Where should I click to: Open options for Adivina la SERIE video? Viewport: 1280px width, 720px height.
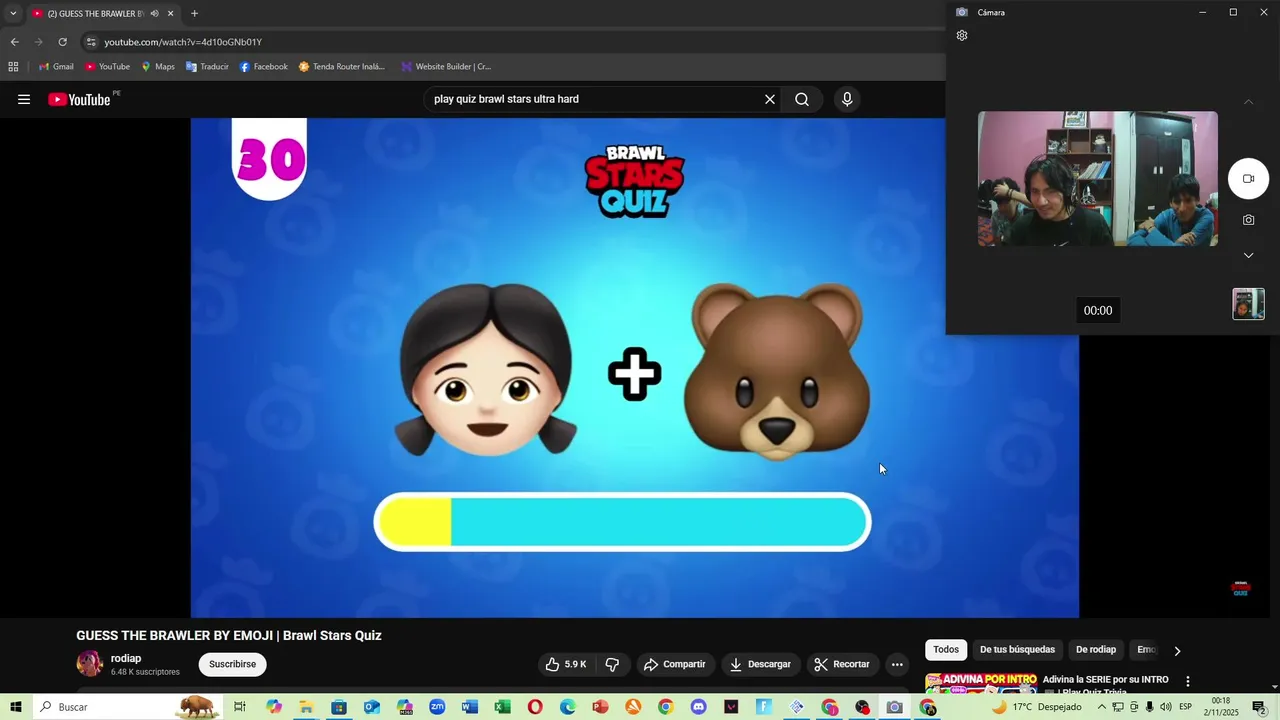(x=1188, y=681)
